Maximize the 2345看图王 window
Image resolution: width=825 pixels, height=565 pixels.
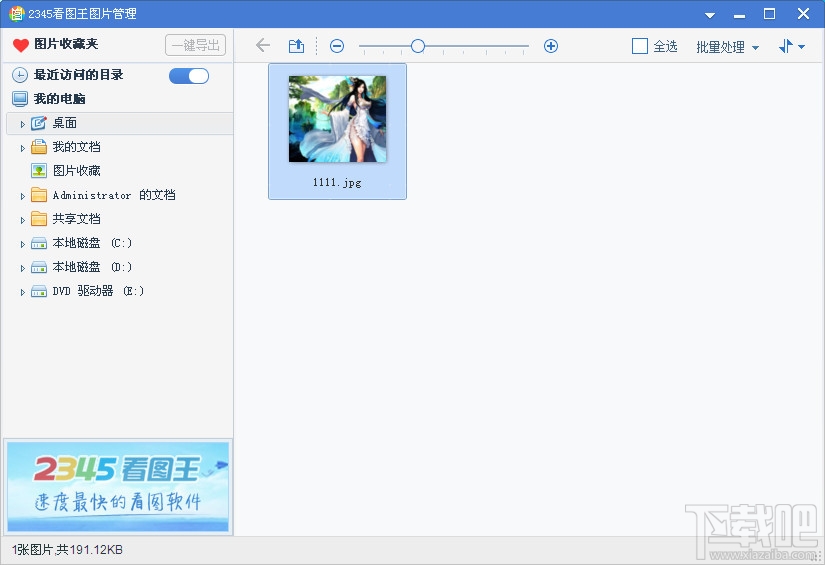769,14
